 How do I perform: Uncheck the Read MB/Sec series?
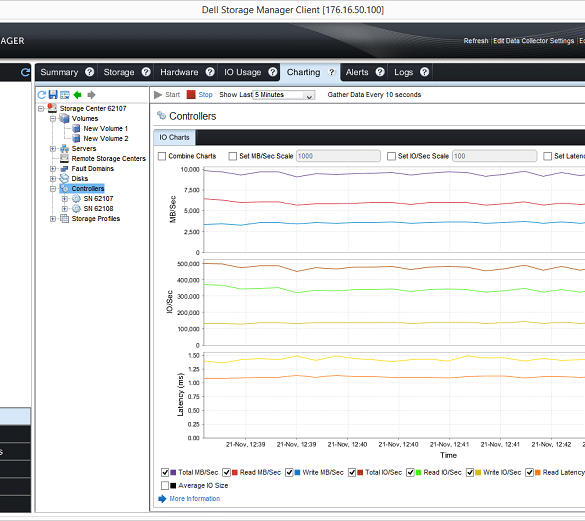(226, 472)
